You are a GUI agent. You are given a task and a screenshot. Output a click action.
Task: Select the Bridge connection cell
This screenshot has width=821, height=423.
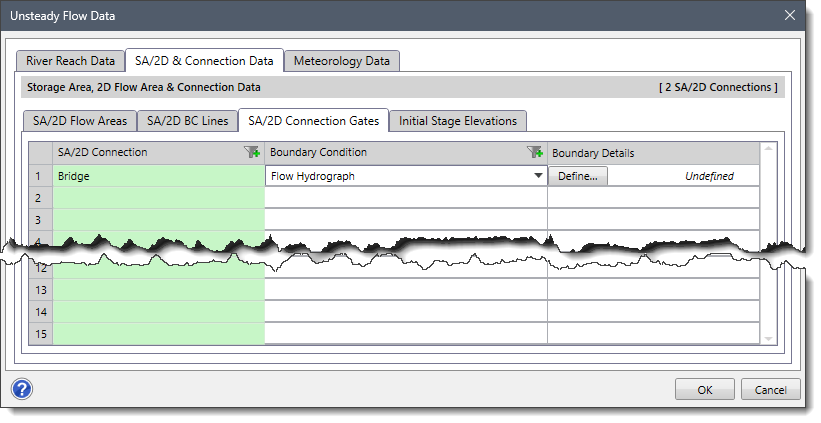pos(158,176)
